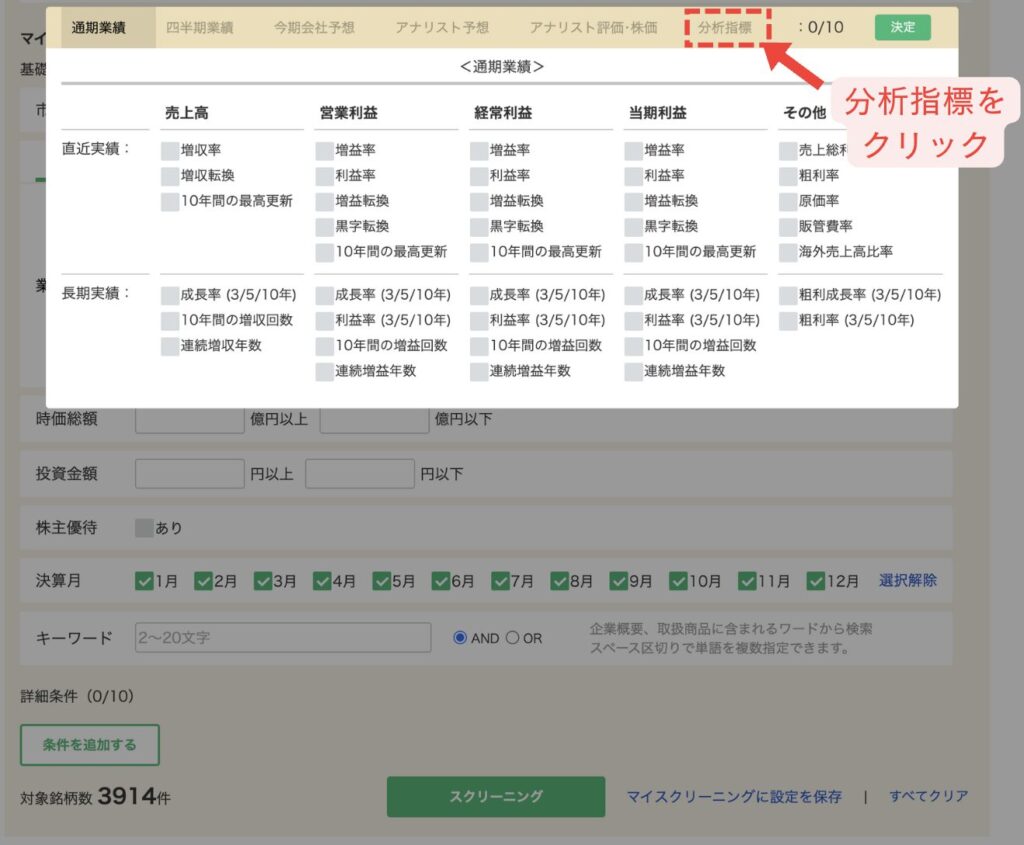Check 10年間の増益回数 under 営業利益

click(325, 347)
